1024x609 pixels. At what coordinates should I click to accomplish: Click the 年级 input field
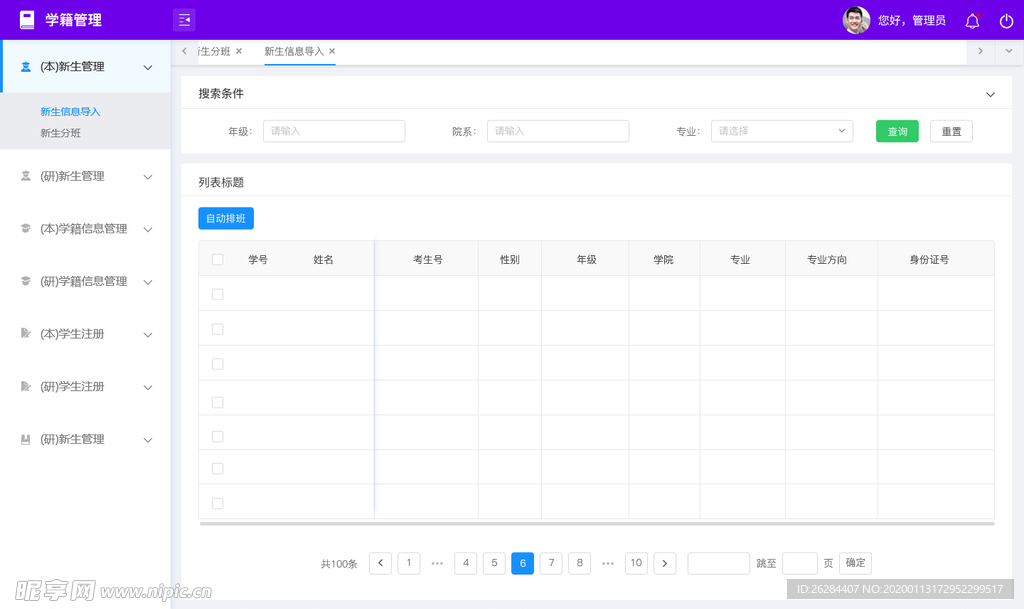(x=334, y=131)
